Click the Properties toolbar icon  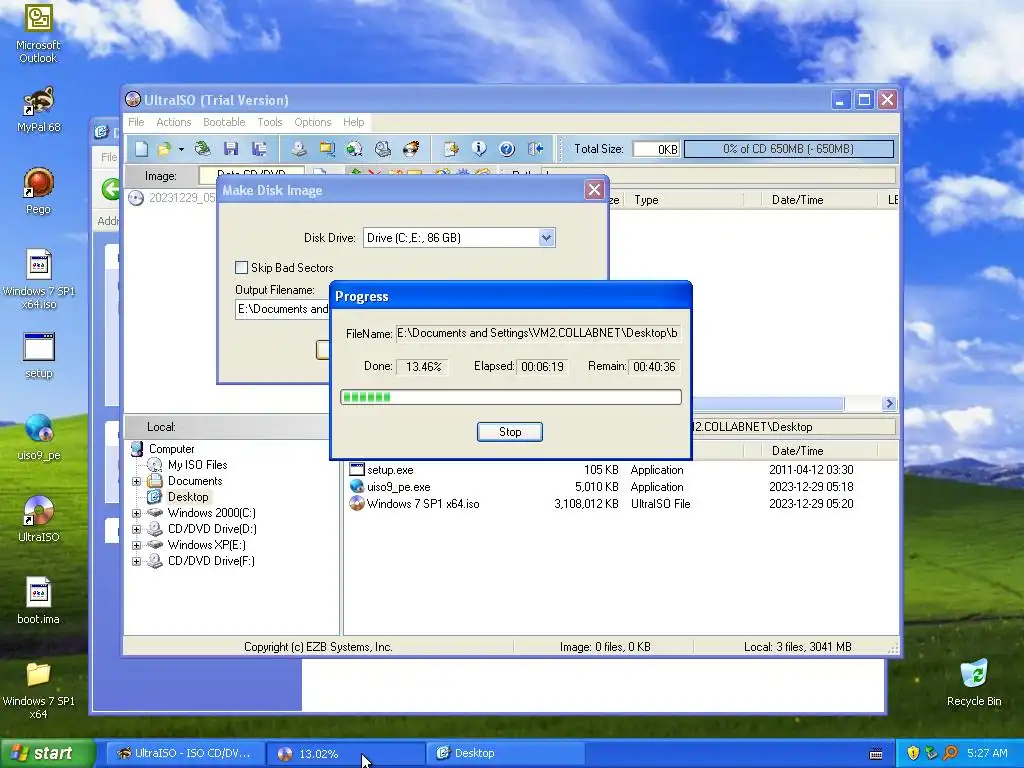coord(451,149)
